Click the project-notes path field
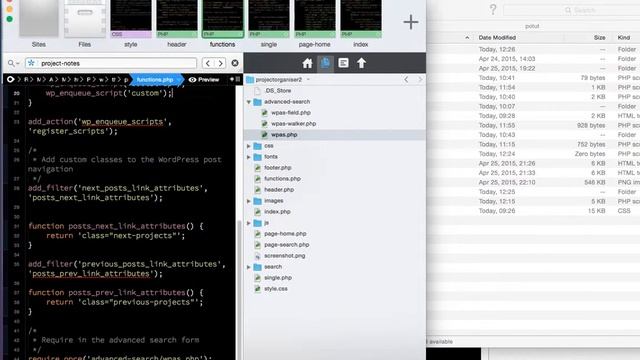 tap(111, 63)
